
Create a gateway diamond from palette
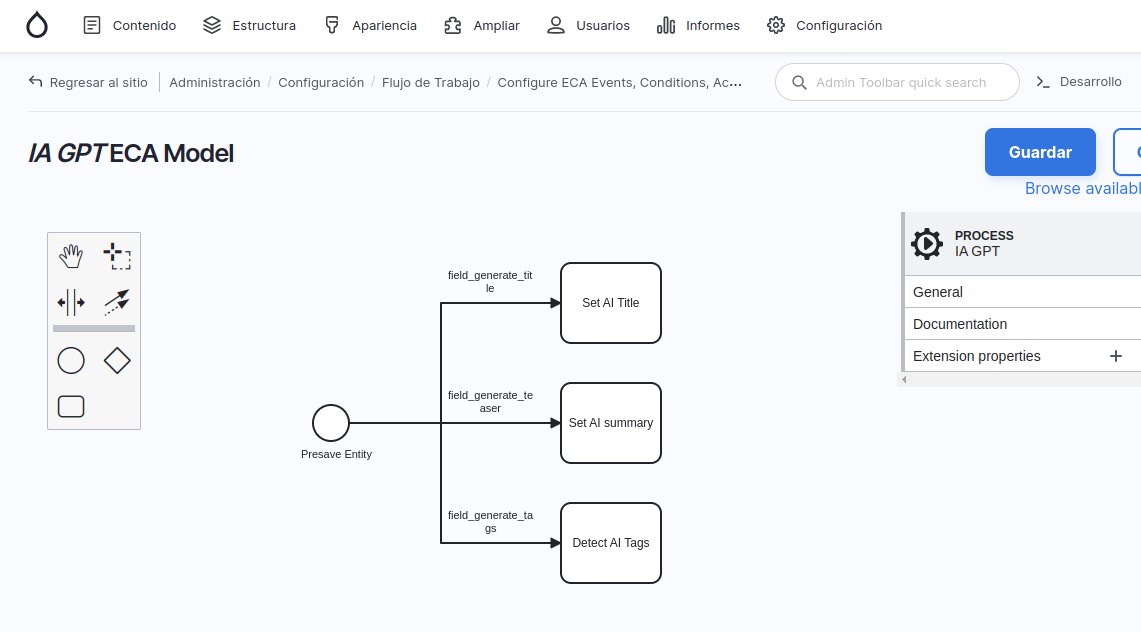click(117, 360)
